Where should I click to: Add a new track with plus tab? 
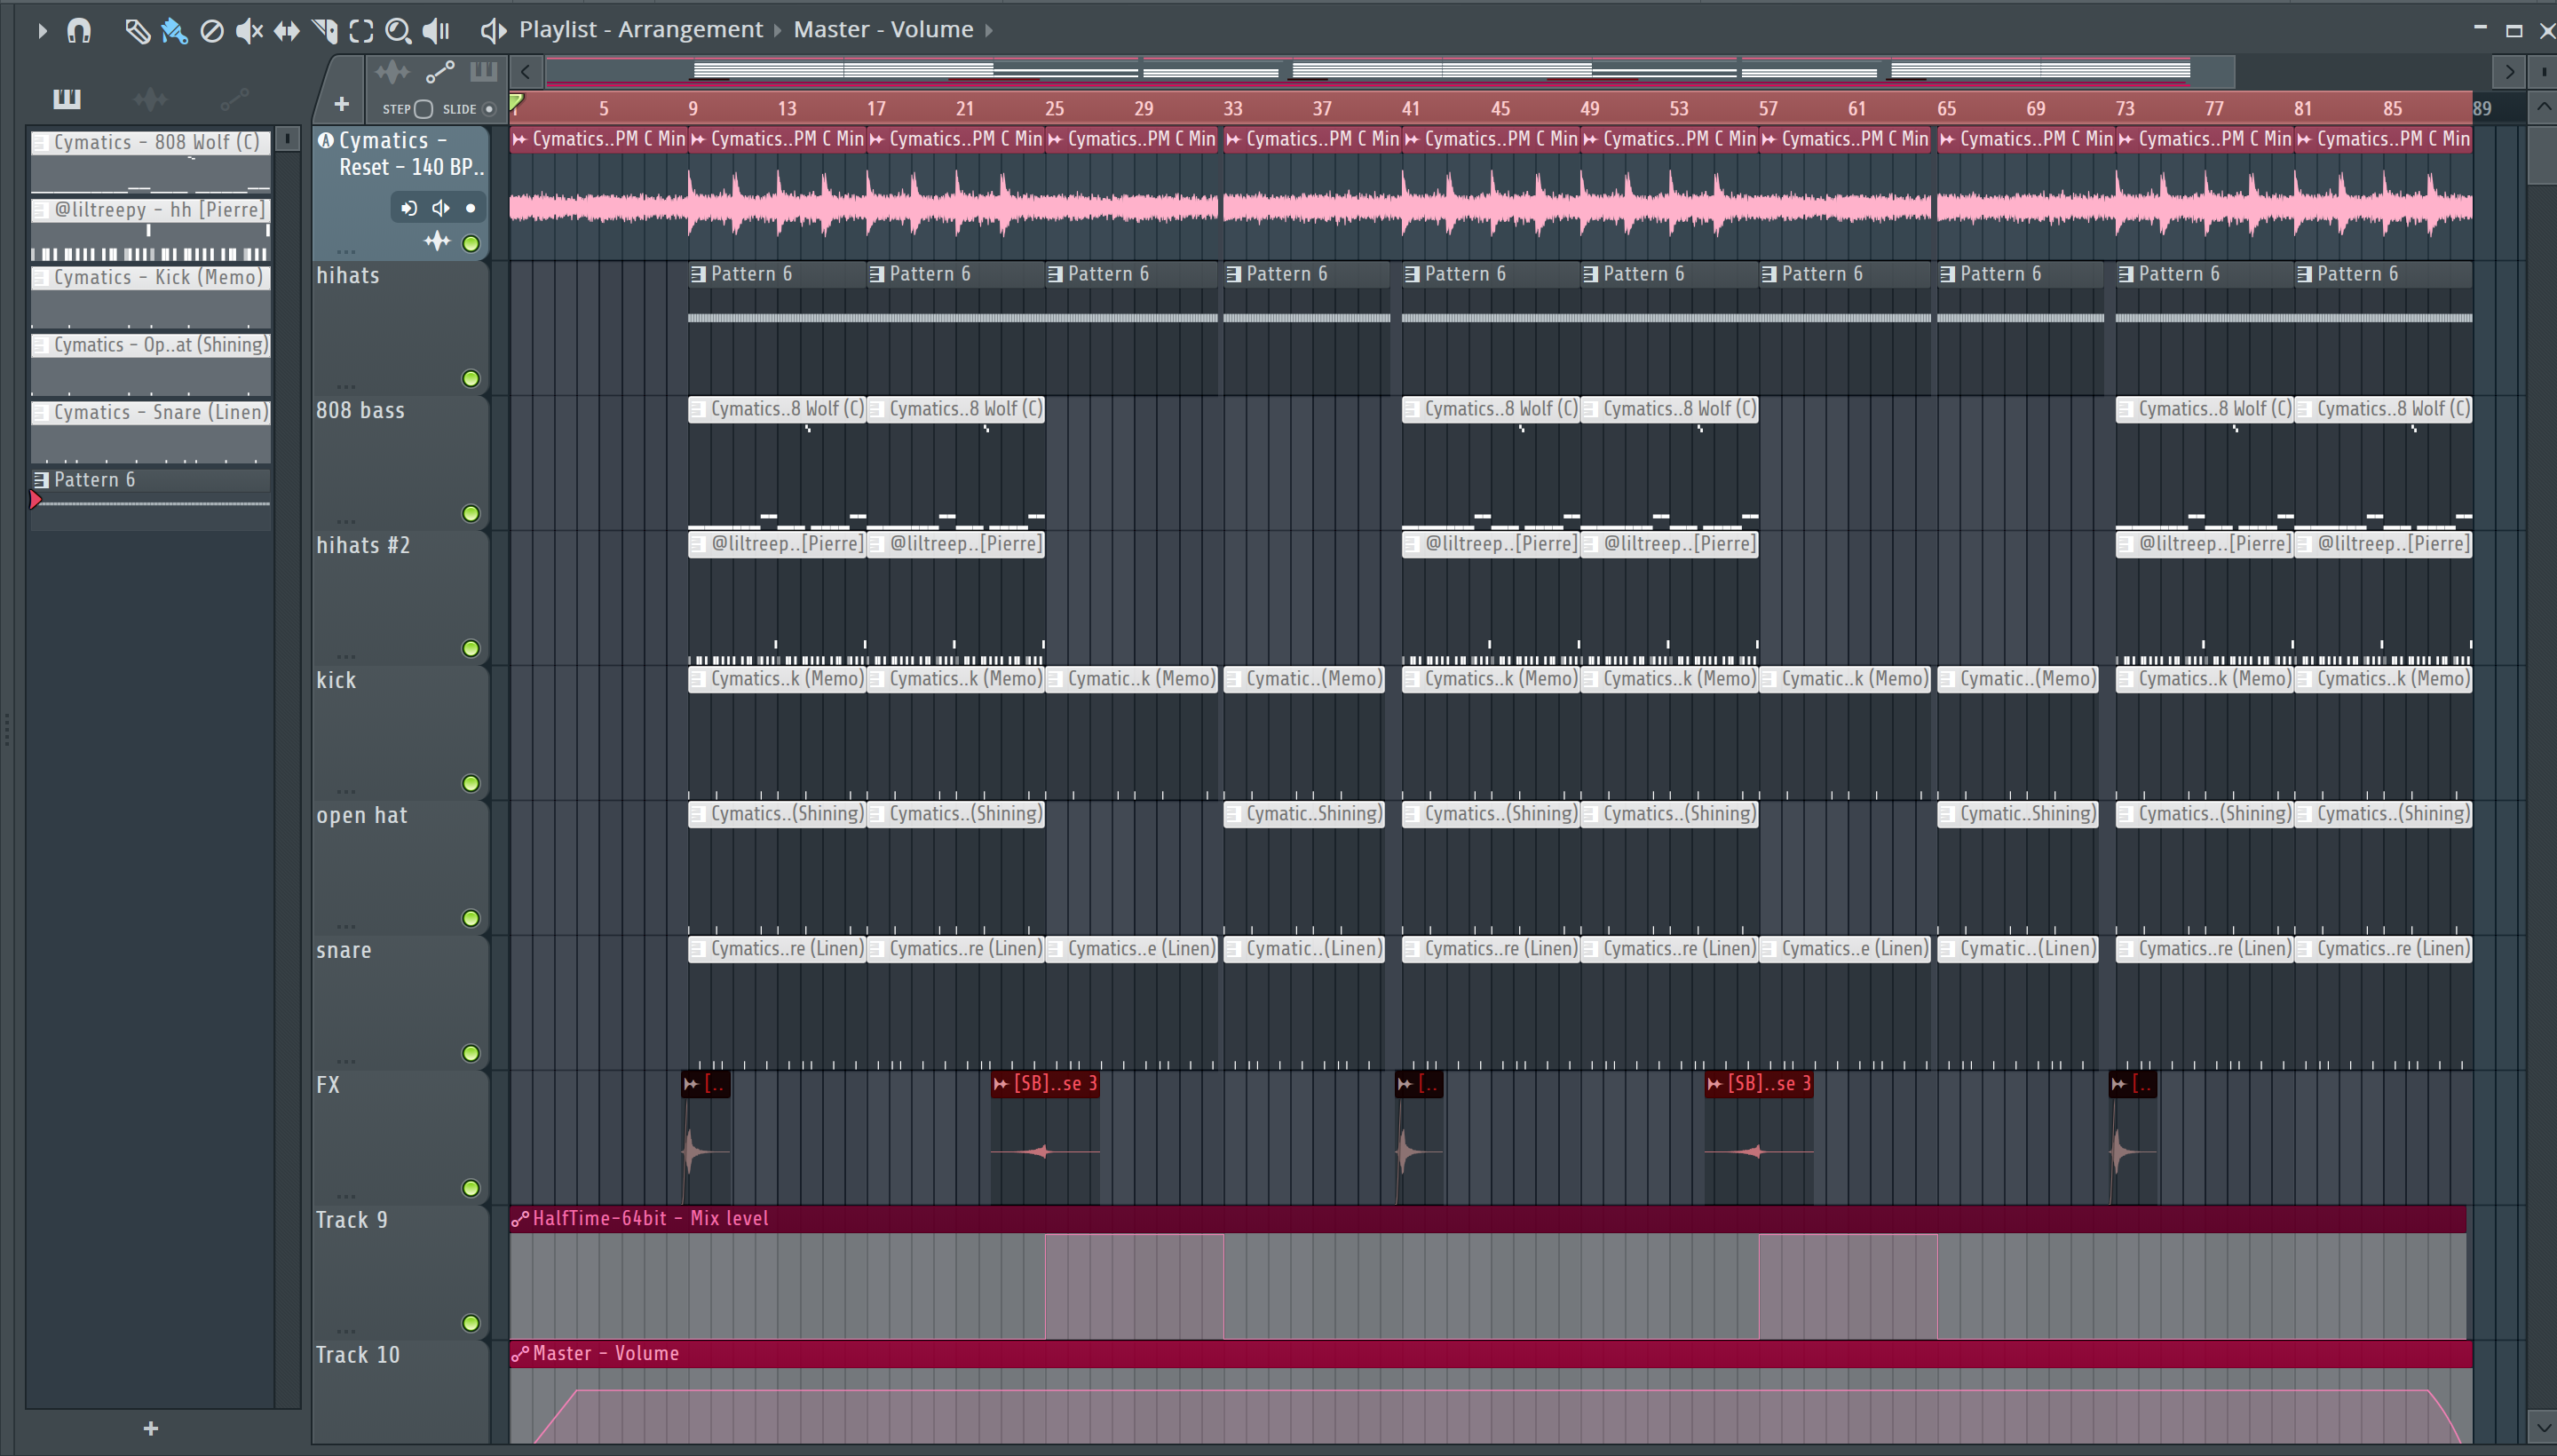(341, 104)
